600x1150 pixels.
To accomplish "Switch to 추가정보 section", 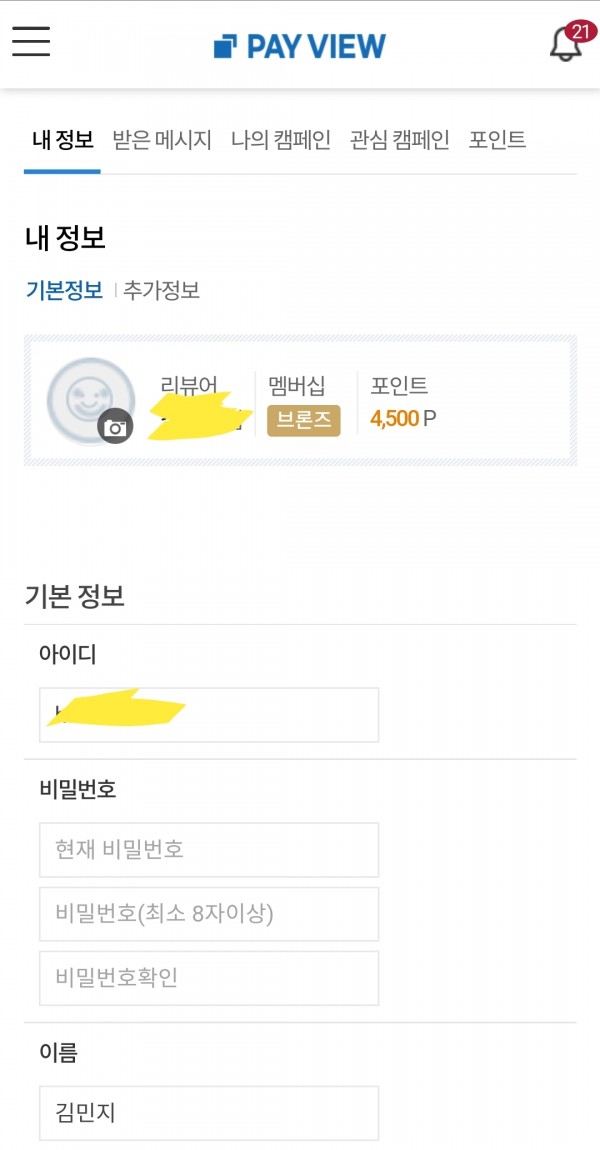I will 161,291.
